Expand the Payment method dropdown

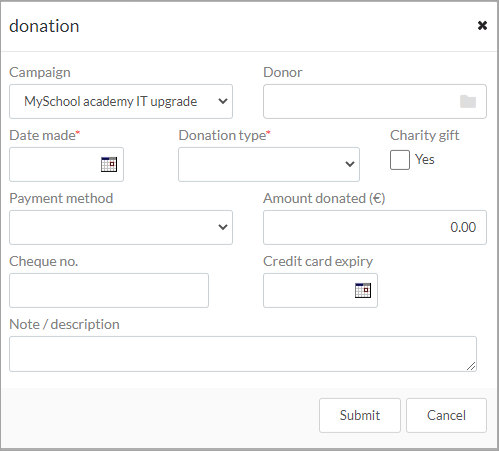[121, 227]
